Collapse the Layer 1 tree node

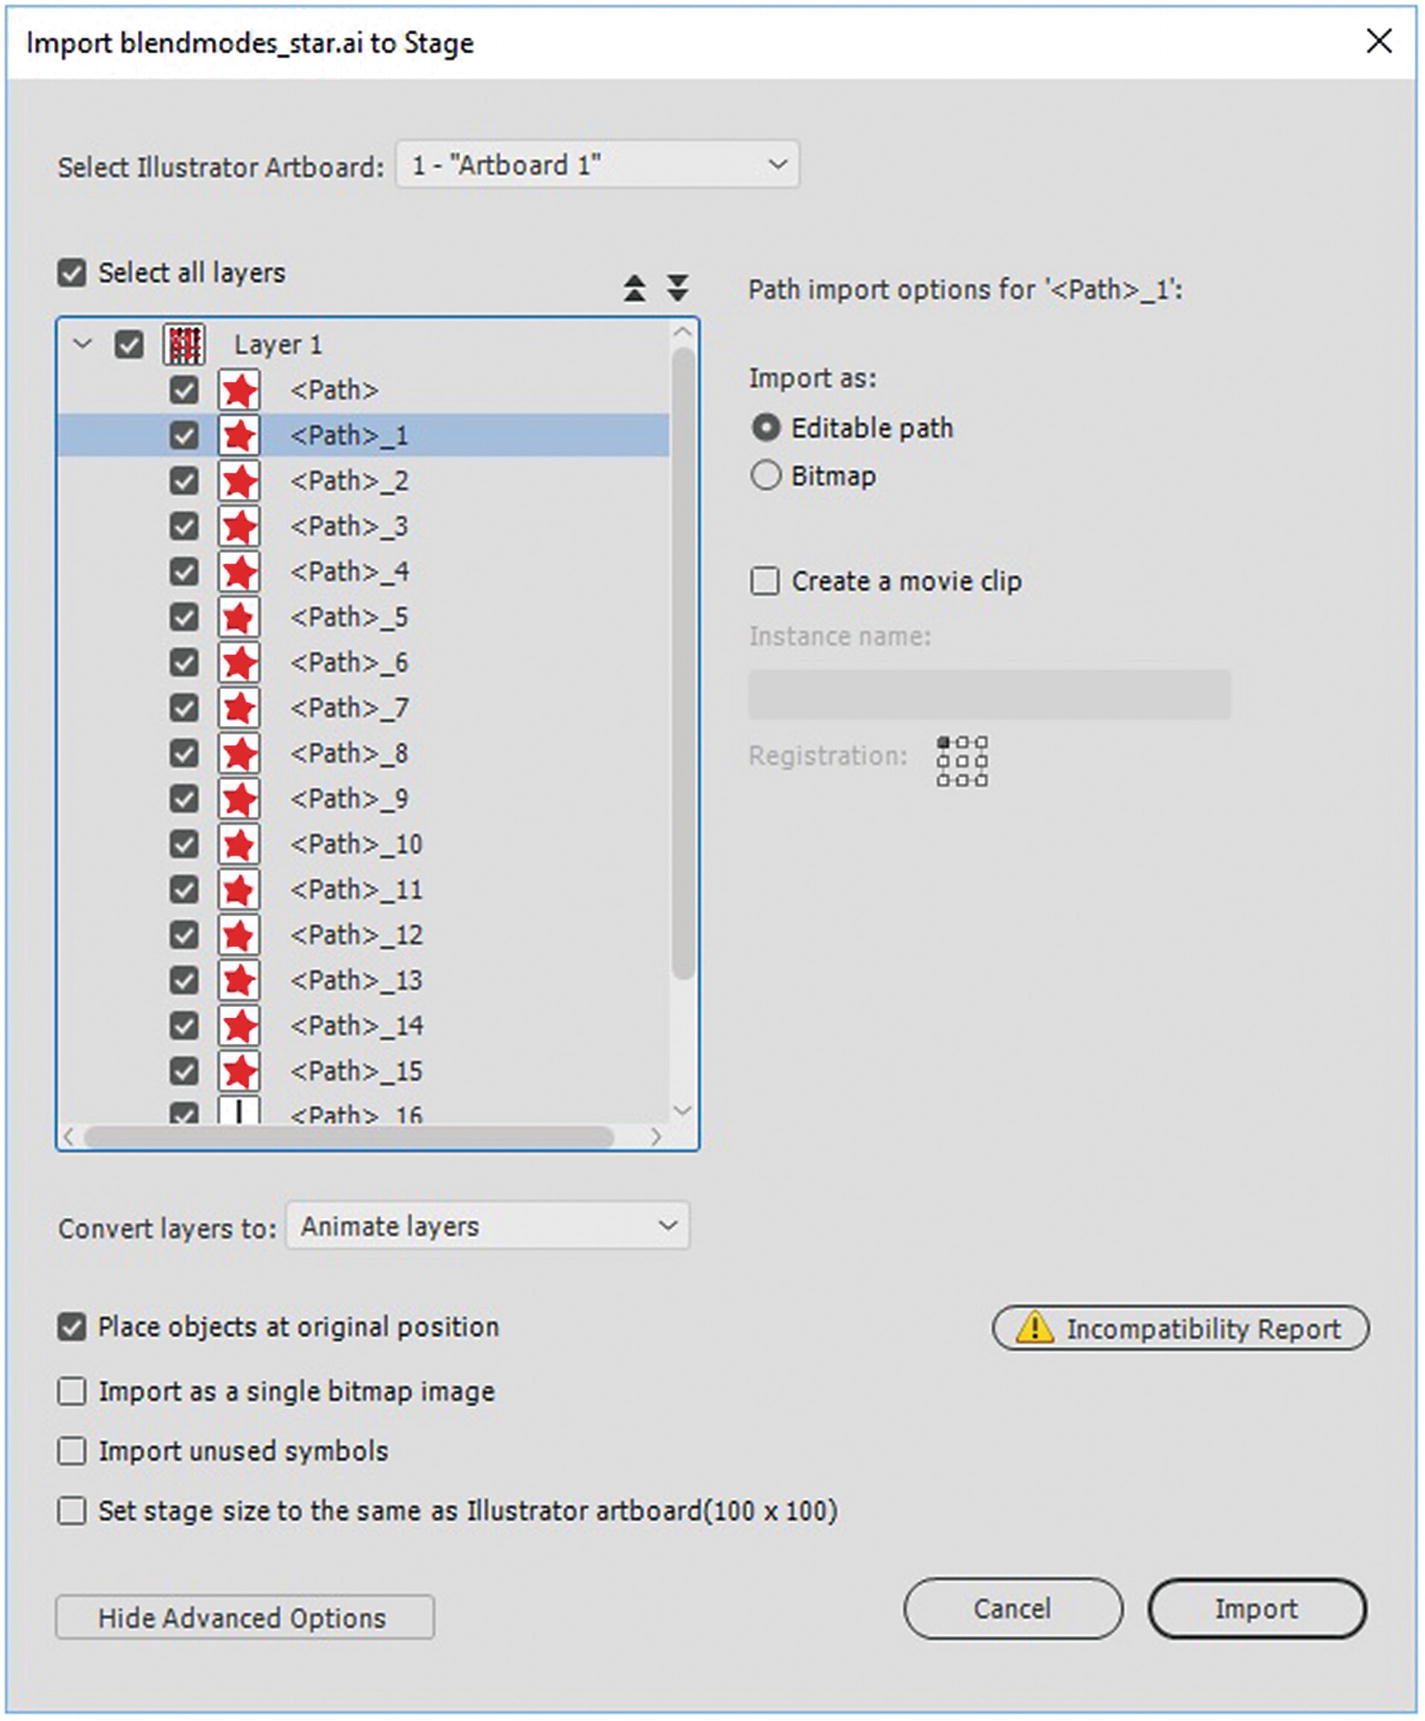coord(83,345)
